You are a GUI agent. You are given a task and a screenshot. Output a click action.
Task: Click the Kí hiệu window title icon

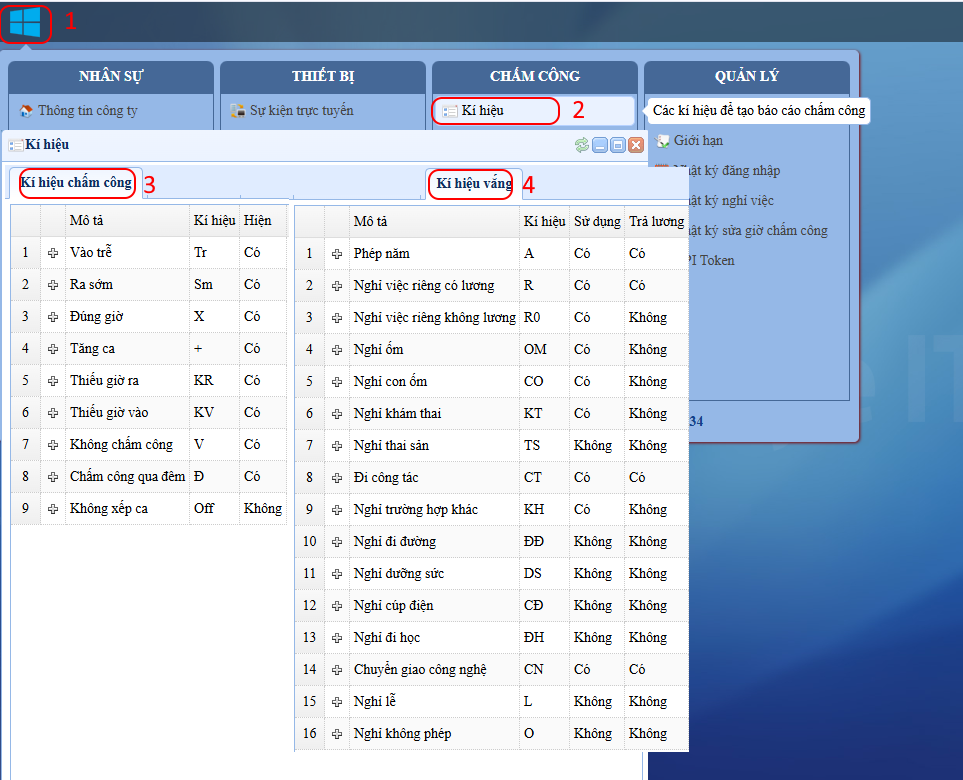pyautogui.click(x=16, y=145)
